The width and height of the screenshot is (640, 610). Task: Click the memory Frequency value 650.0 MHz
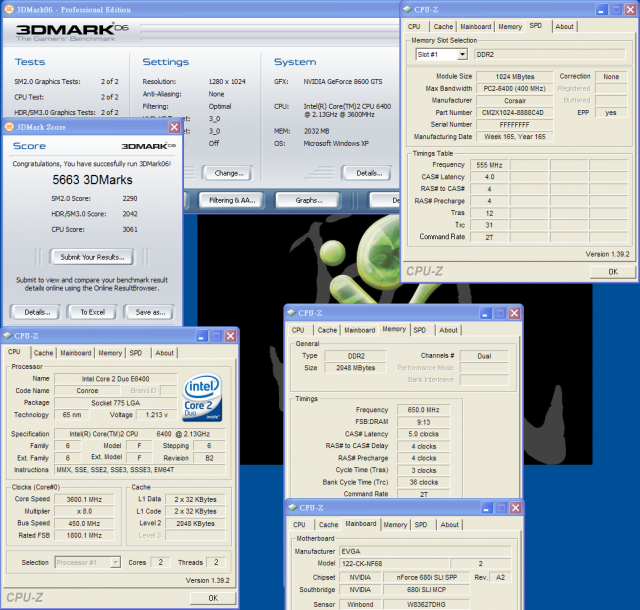click(423, 410)
